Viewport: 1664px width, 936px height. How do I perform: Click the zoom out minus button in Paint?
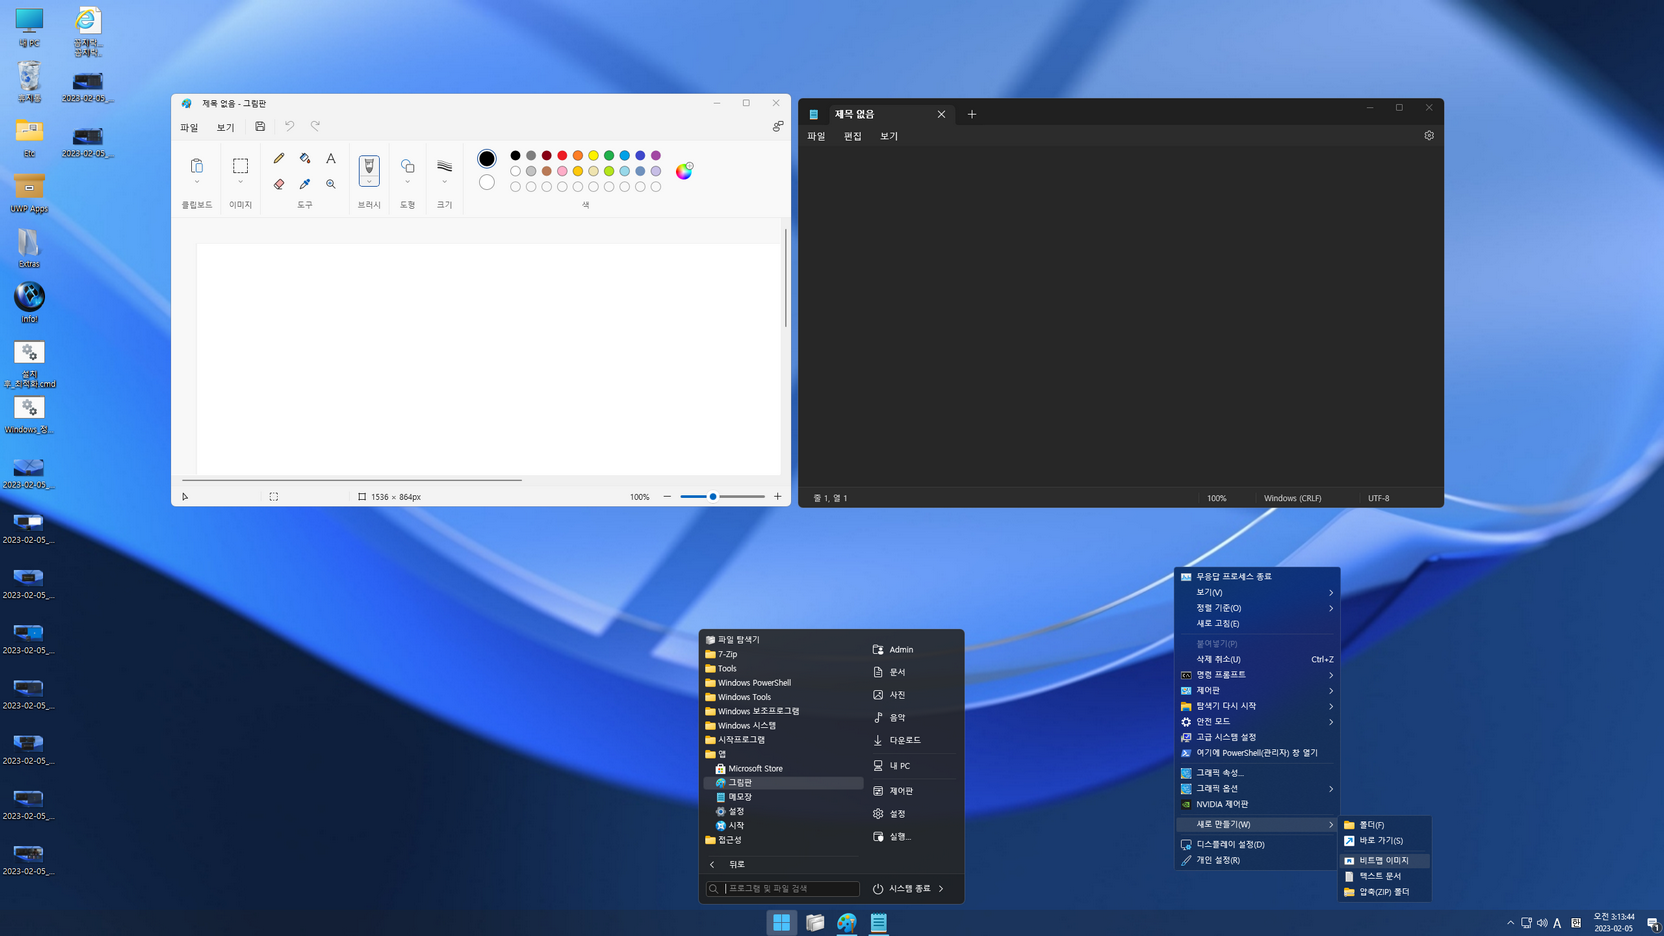[x=667, y=496]
